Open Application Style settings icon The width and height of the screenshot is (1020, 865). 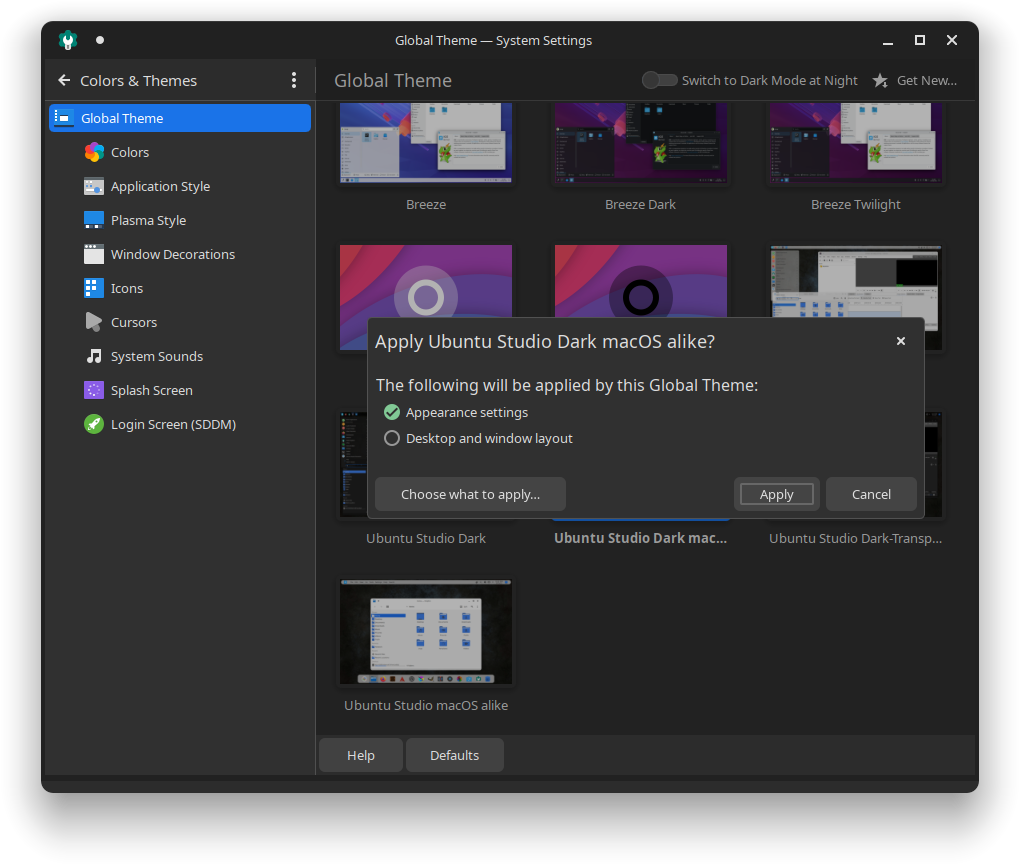pos(94,186)
